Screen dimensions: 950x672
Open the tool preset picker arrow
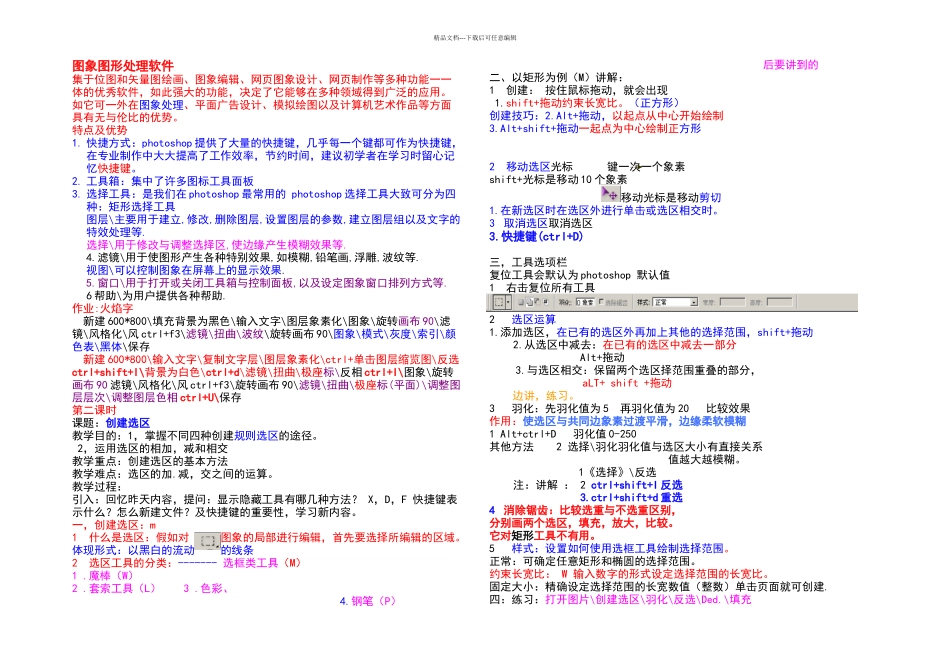(x=508, y=302)
